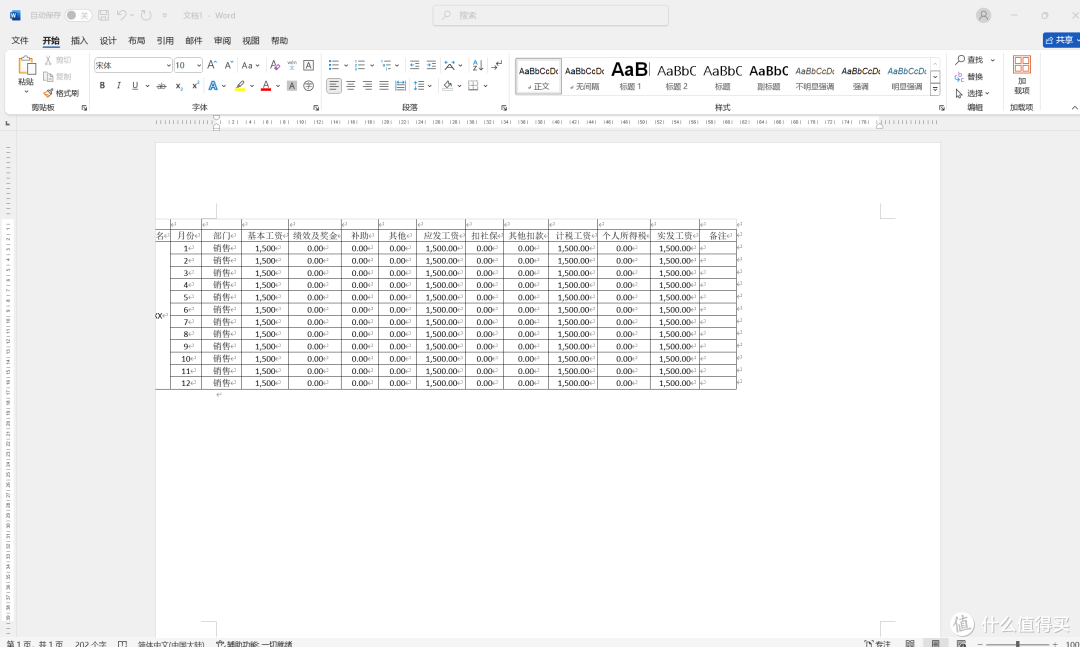Click the Undo arrow

(122, 15)
